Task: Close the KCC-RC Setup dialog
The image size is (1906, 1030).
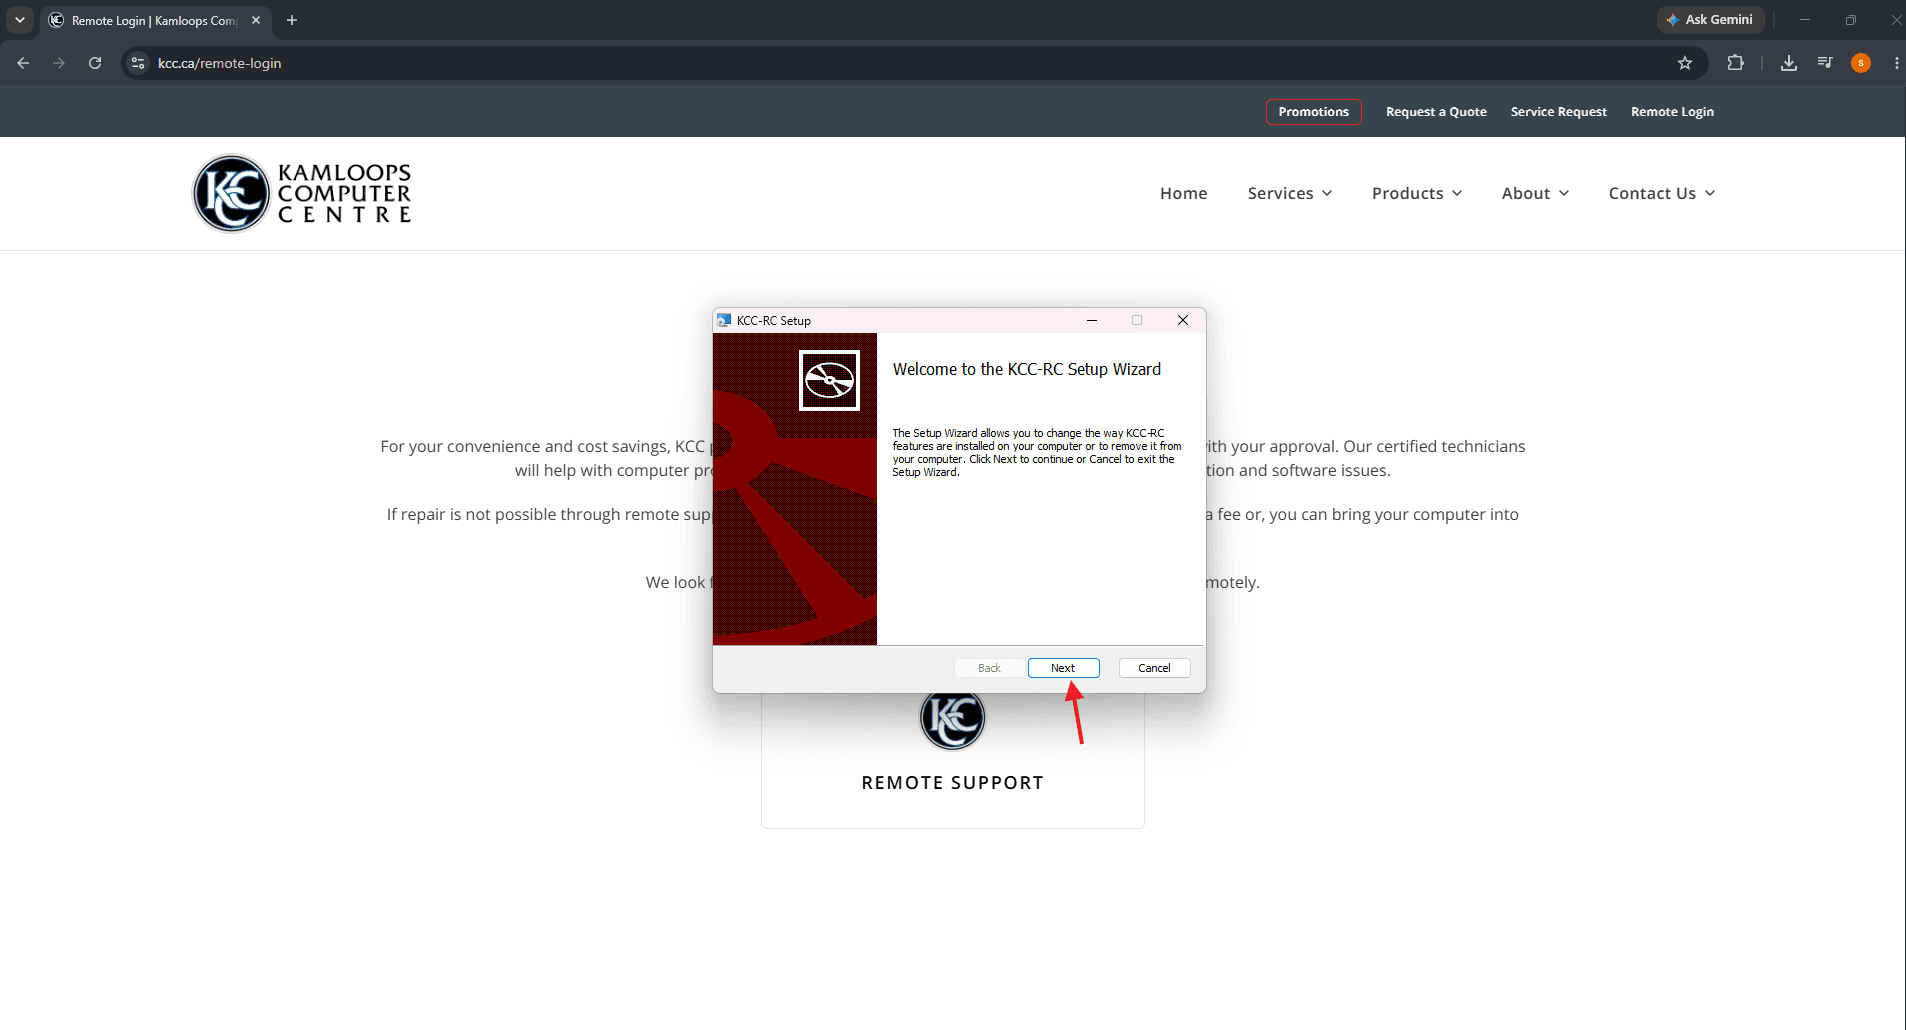Action: pos(1183,320)
